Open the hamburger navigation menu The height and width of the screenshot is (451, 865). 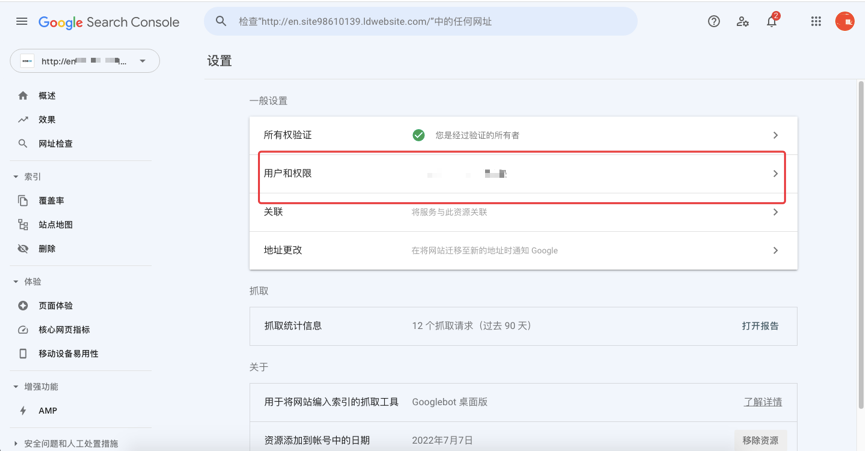click(22, 22)
